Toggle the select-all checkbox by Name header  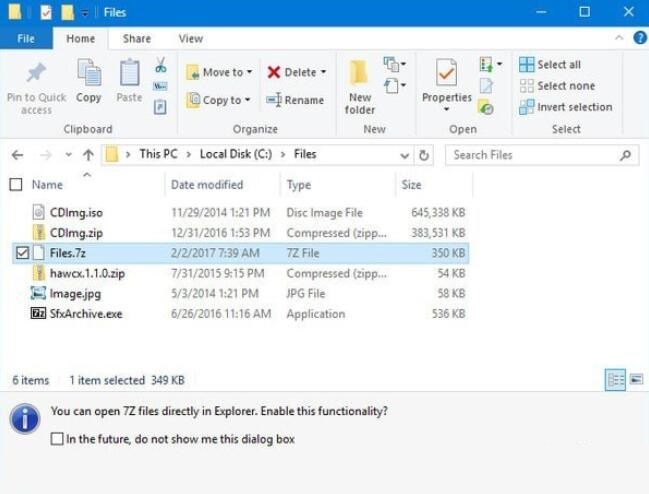tap(16, 185)
